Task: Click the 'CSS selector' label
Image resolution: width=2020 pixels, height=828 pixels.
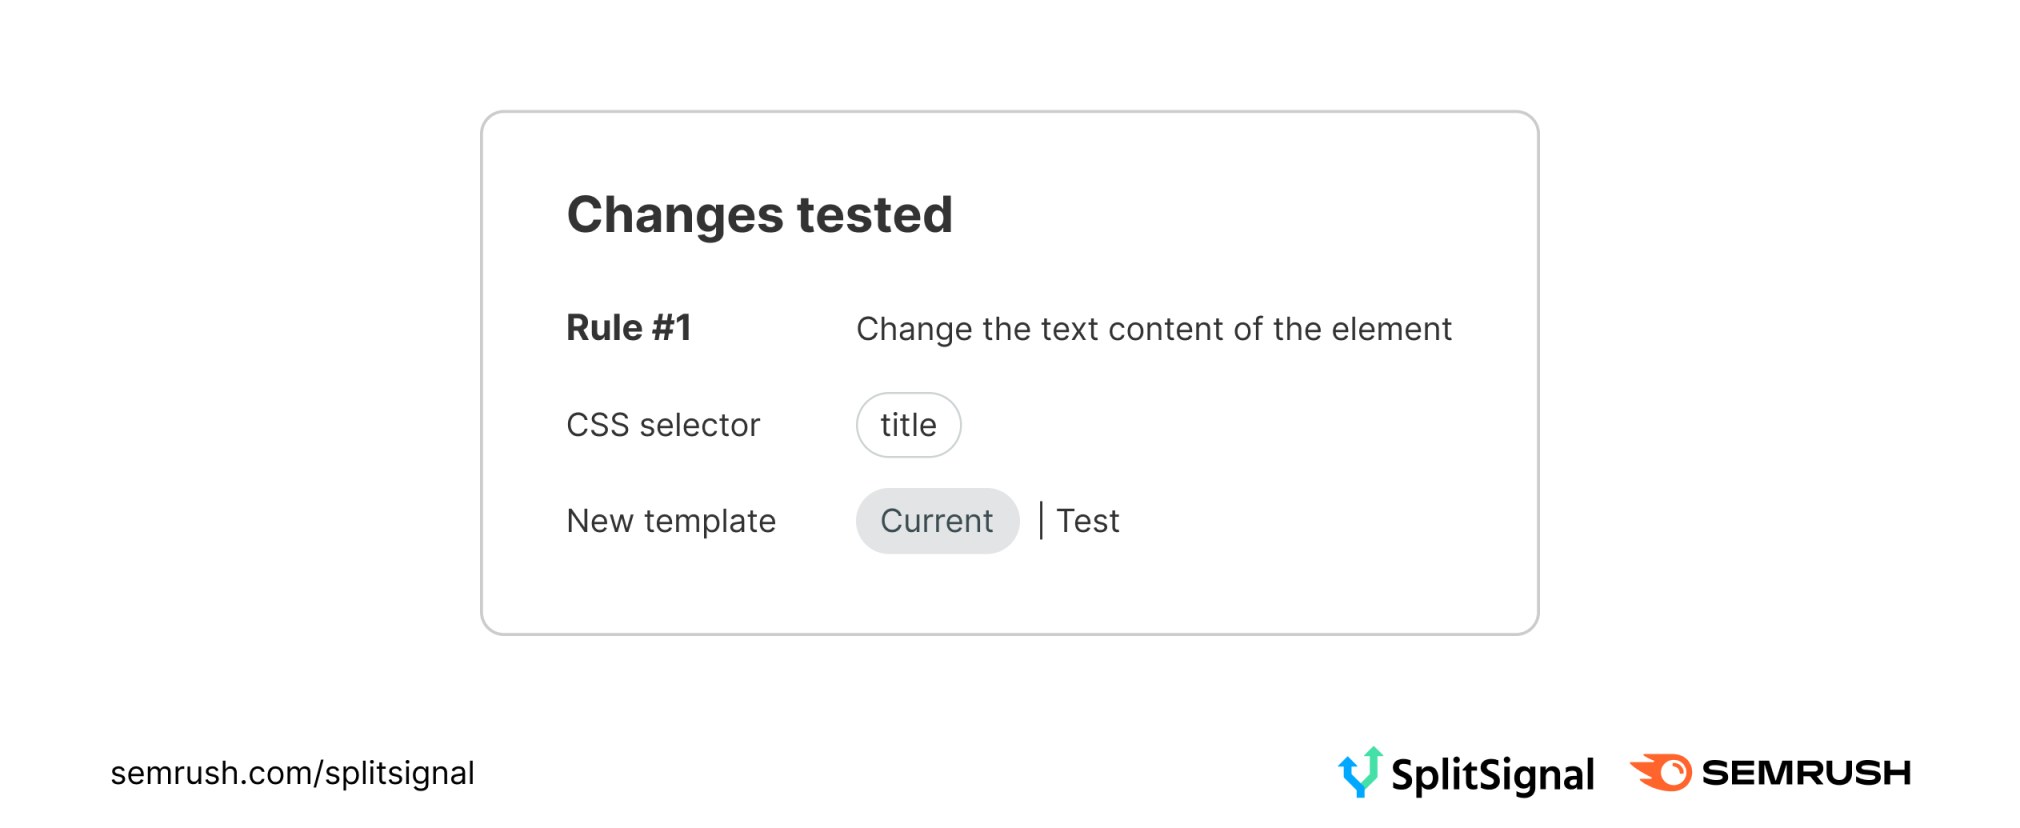Action: pos(663,425)
